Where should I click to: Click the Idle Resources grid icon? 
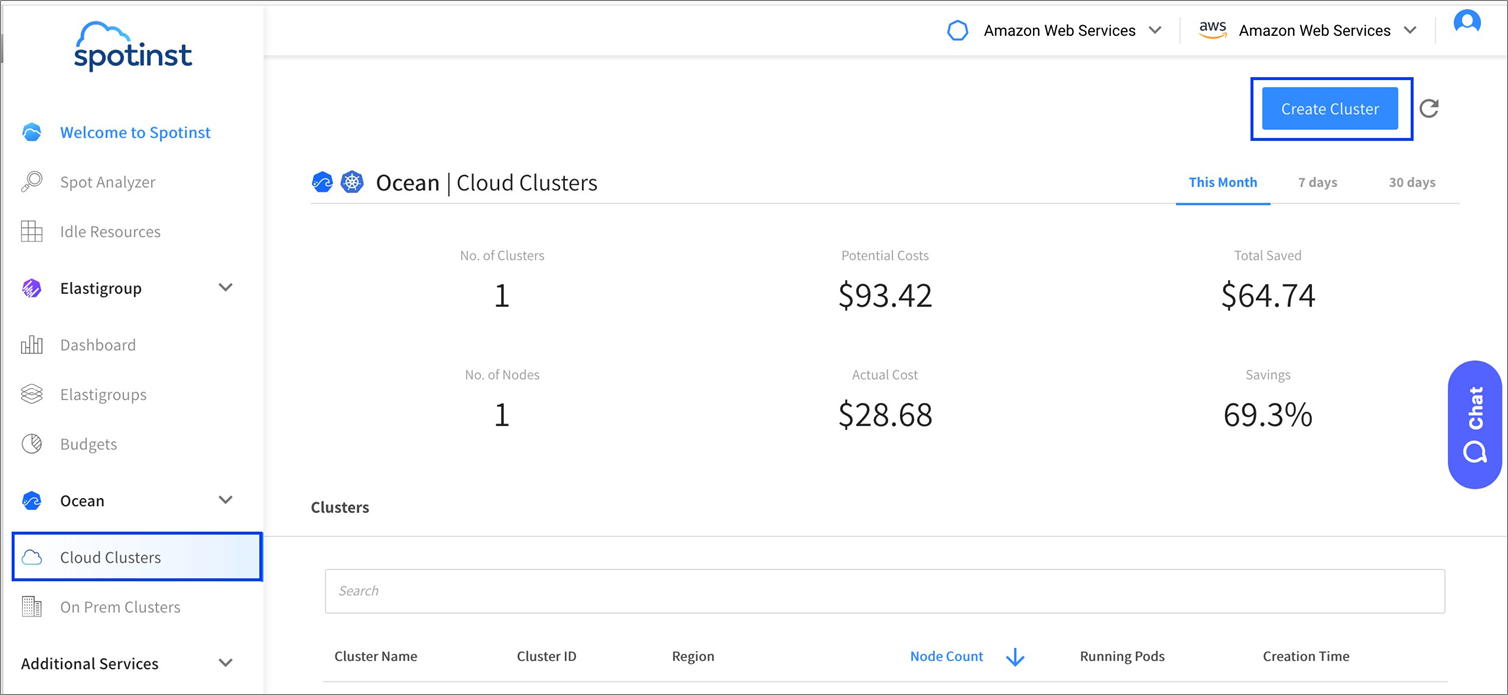click(x=32, y=232)
